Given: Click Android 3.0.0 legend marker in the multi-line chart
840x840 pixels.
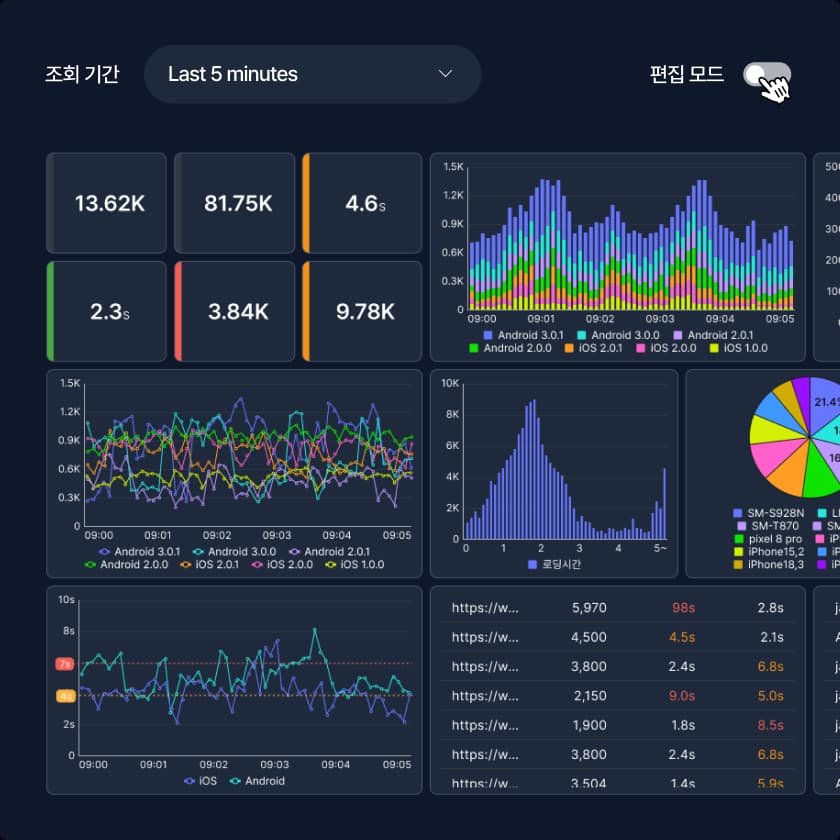Looking at the screenshot, I should pos(198,551).
